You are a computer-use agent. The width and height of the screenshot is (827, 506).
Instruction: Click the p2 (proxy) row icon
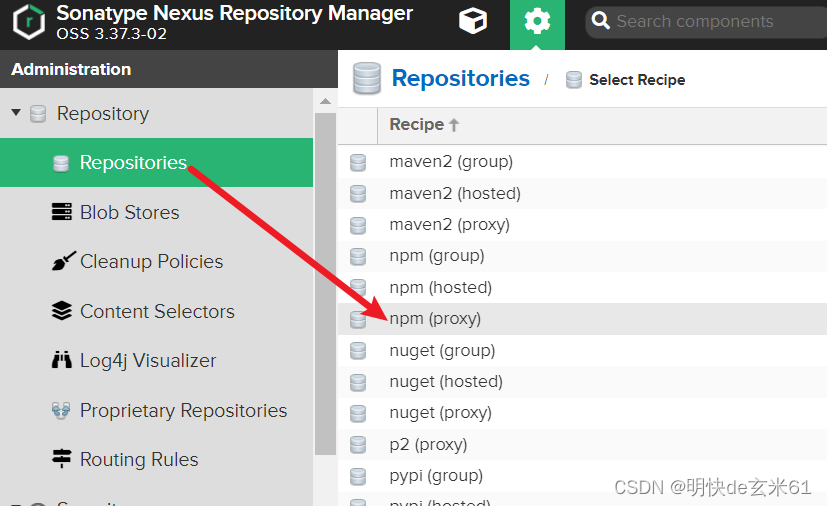pos(358,445)
